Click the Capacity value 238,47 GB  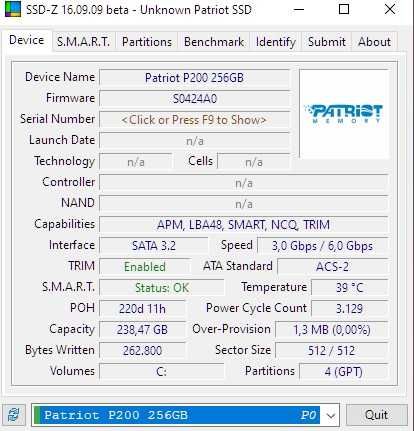142,330
